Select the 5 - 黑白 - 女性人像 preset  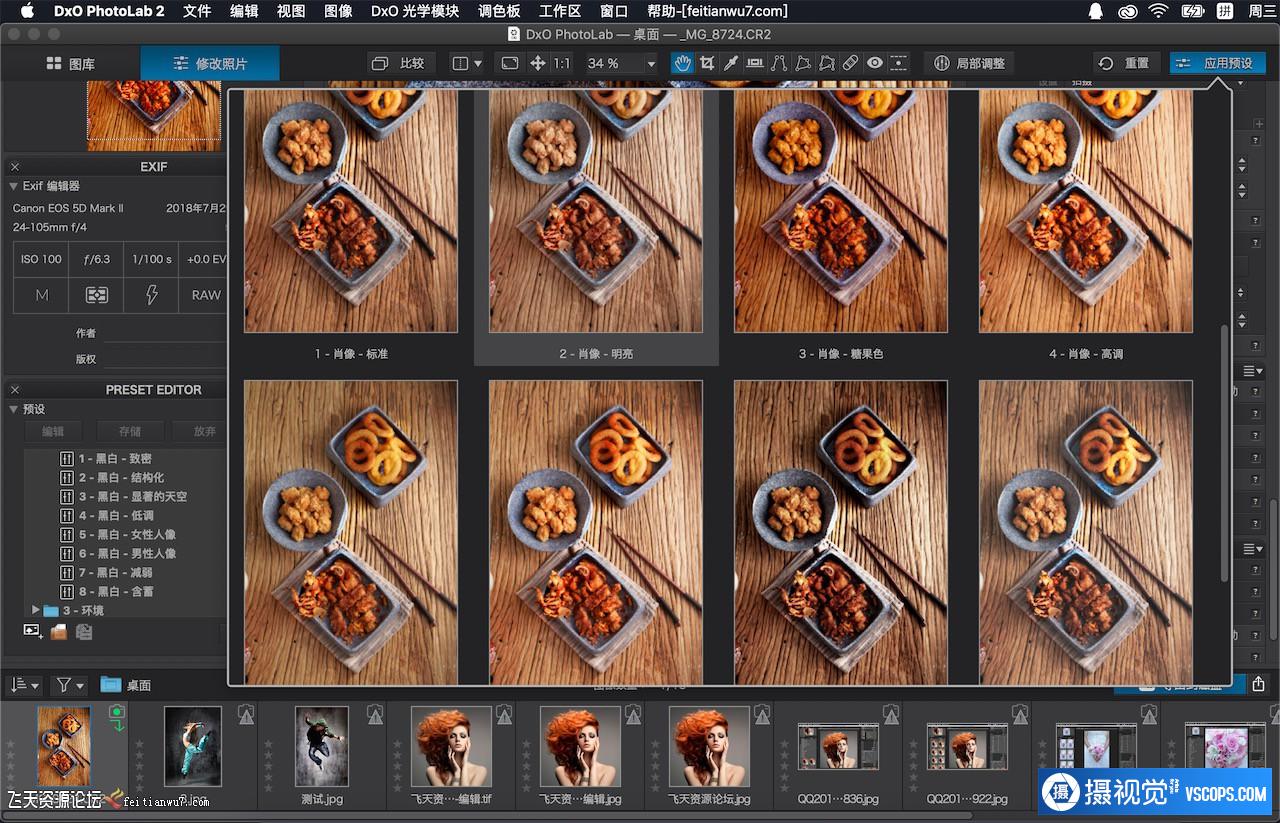point(127,534)
